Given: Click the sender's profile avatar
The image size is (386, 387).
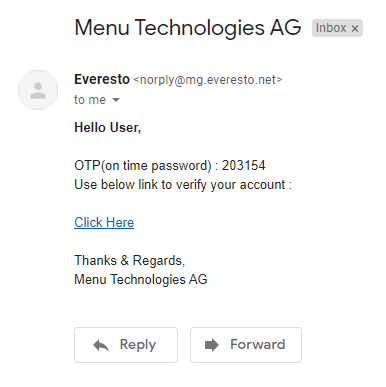Looking at the screenshot, I should coord(38,90).
